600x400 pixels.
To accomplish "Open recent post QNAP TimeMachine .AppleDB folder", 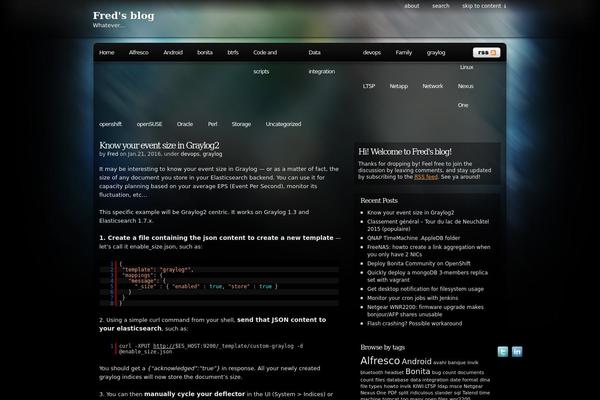I will [x=413, y=238].
